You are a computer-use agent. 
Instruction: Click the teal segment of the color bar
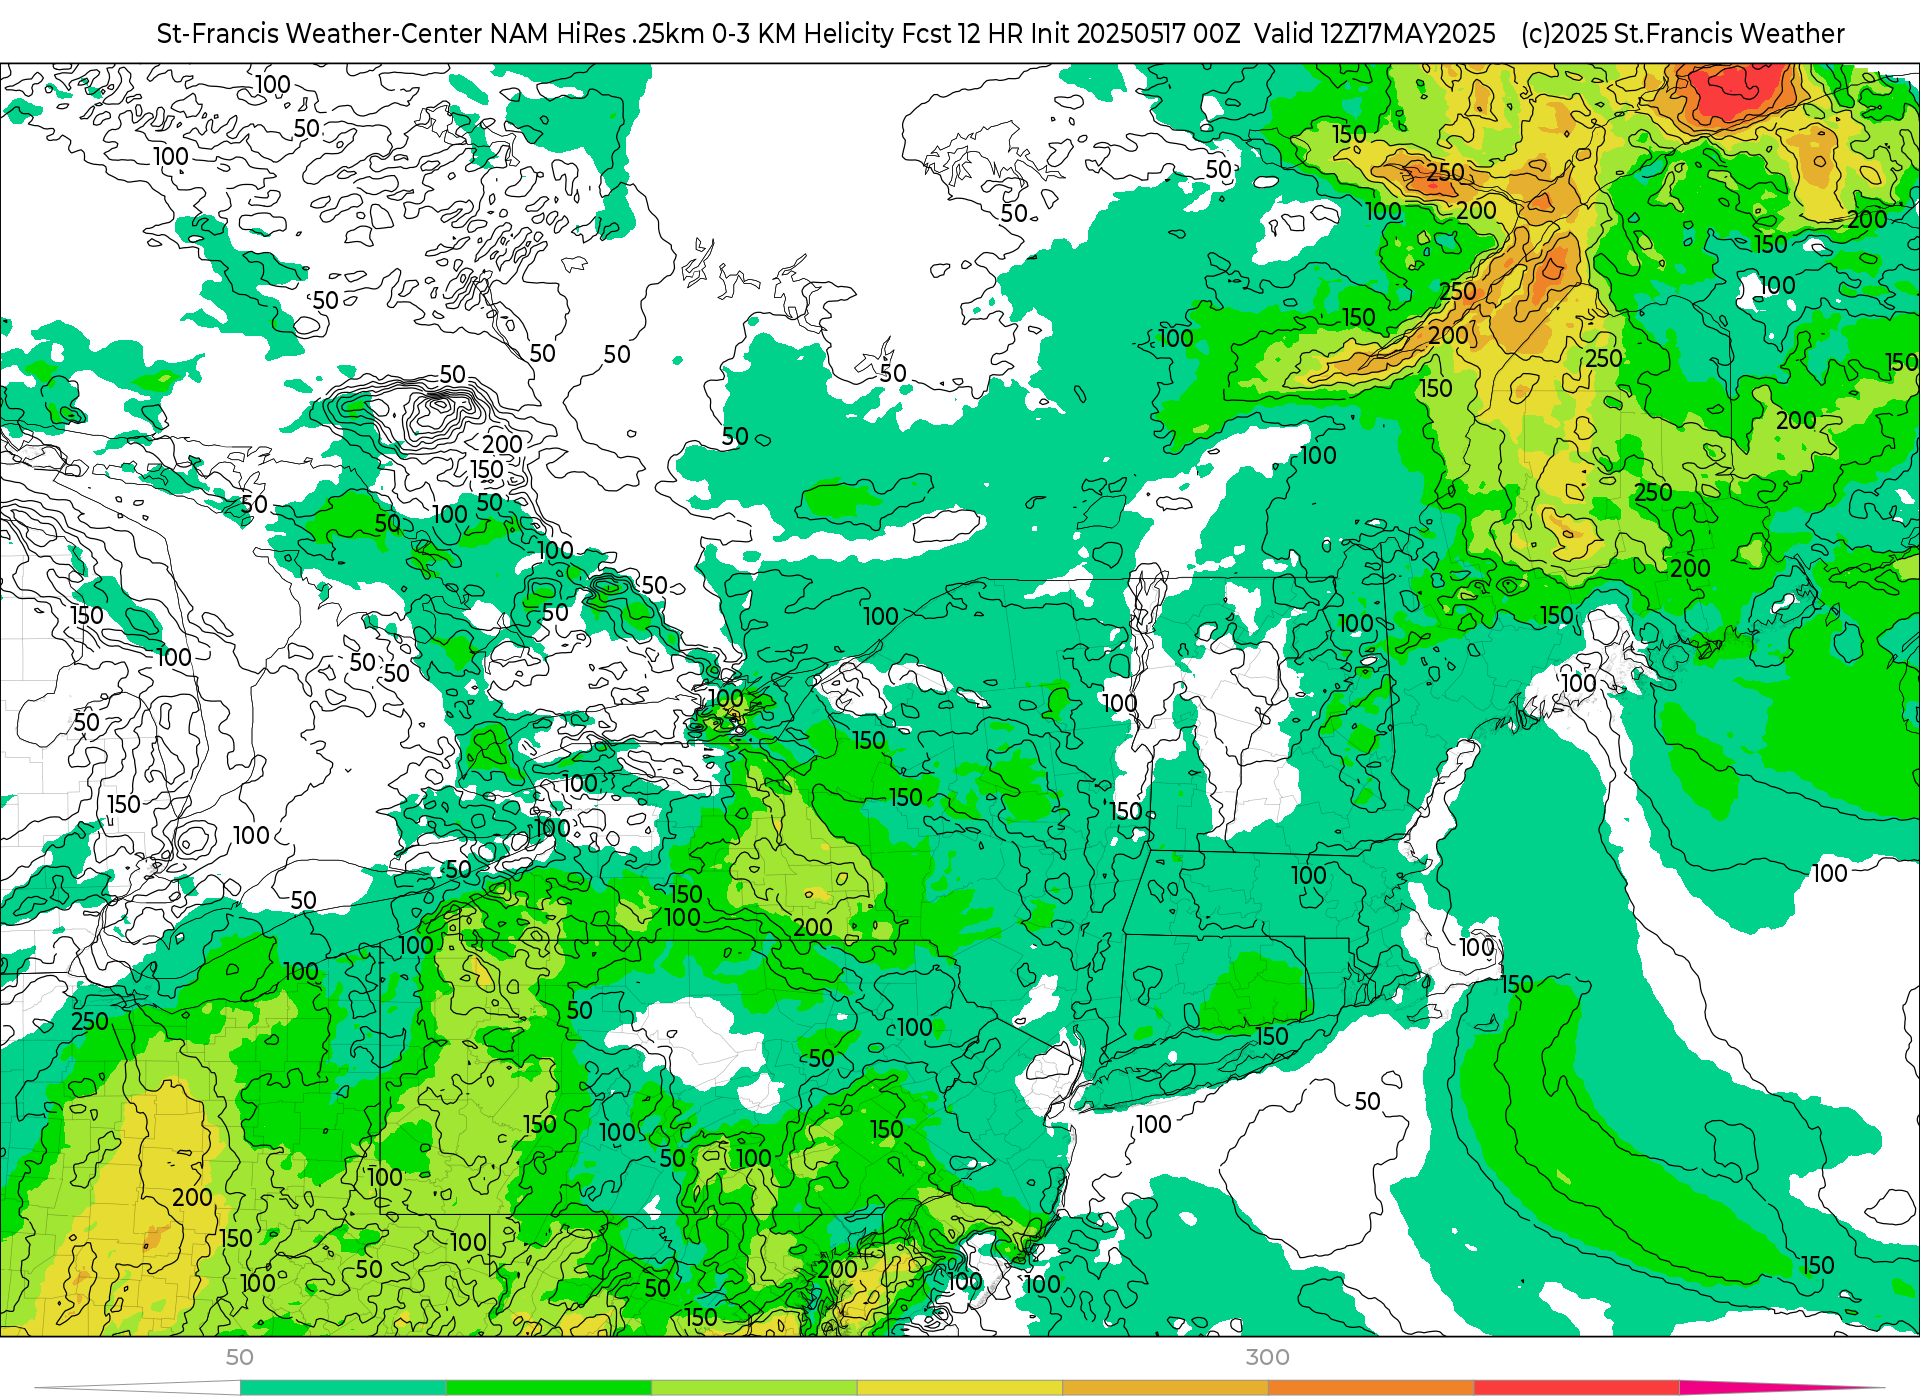[343, 1388]
